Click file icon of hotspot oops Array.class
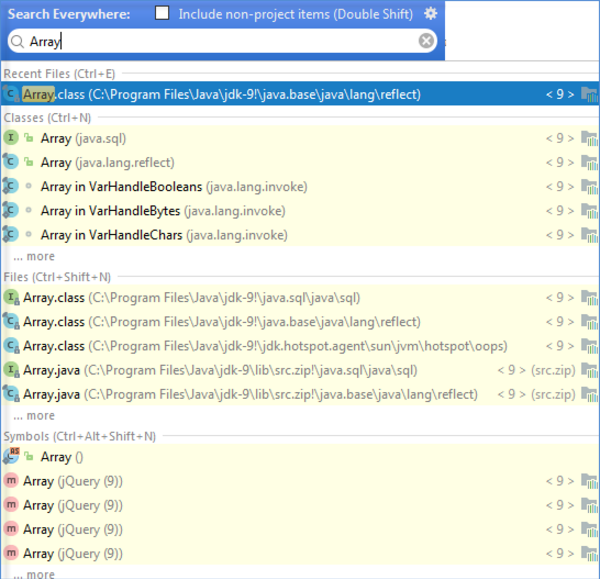This screenshot has width=601, height=579. (x=11, y=346)
